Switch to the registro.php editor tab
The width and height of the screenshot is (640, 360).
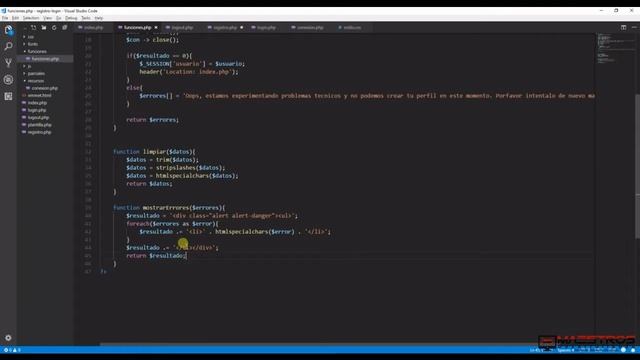[x=224, y=28]
